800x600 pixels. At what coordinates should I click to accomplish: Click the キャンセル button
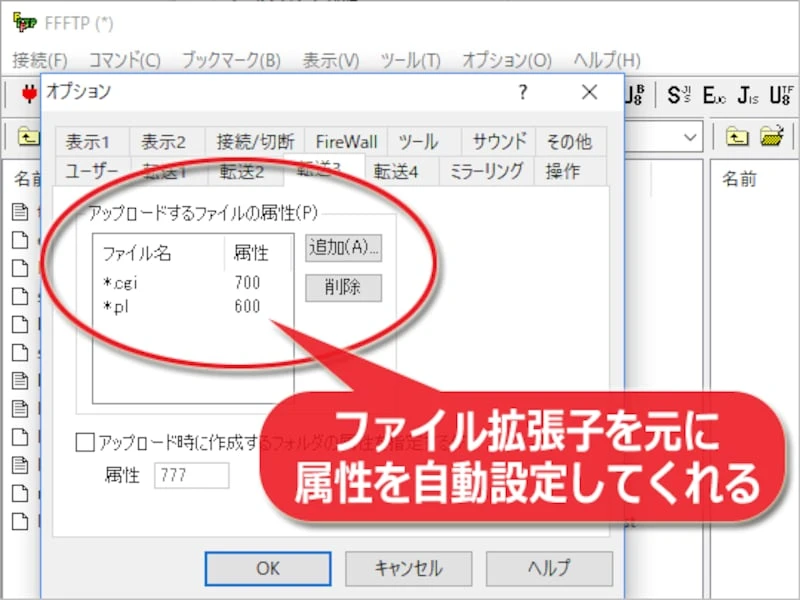pyautogui.click(x=408, y=568)
